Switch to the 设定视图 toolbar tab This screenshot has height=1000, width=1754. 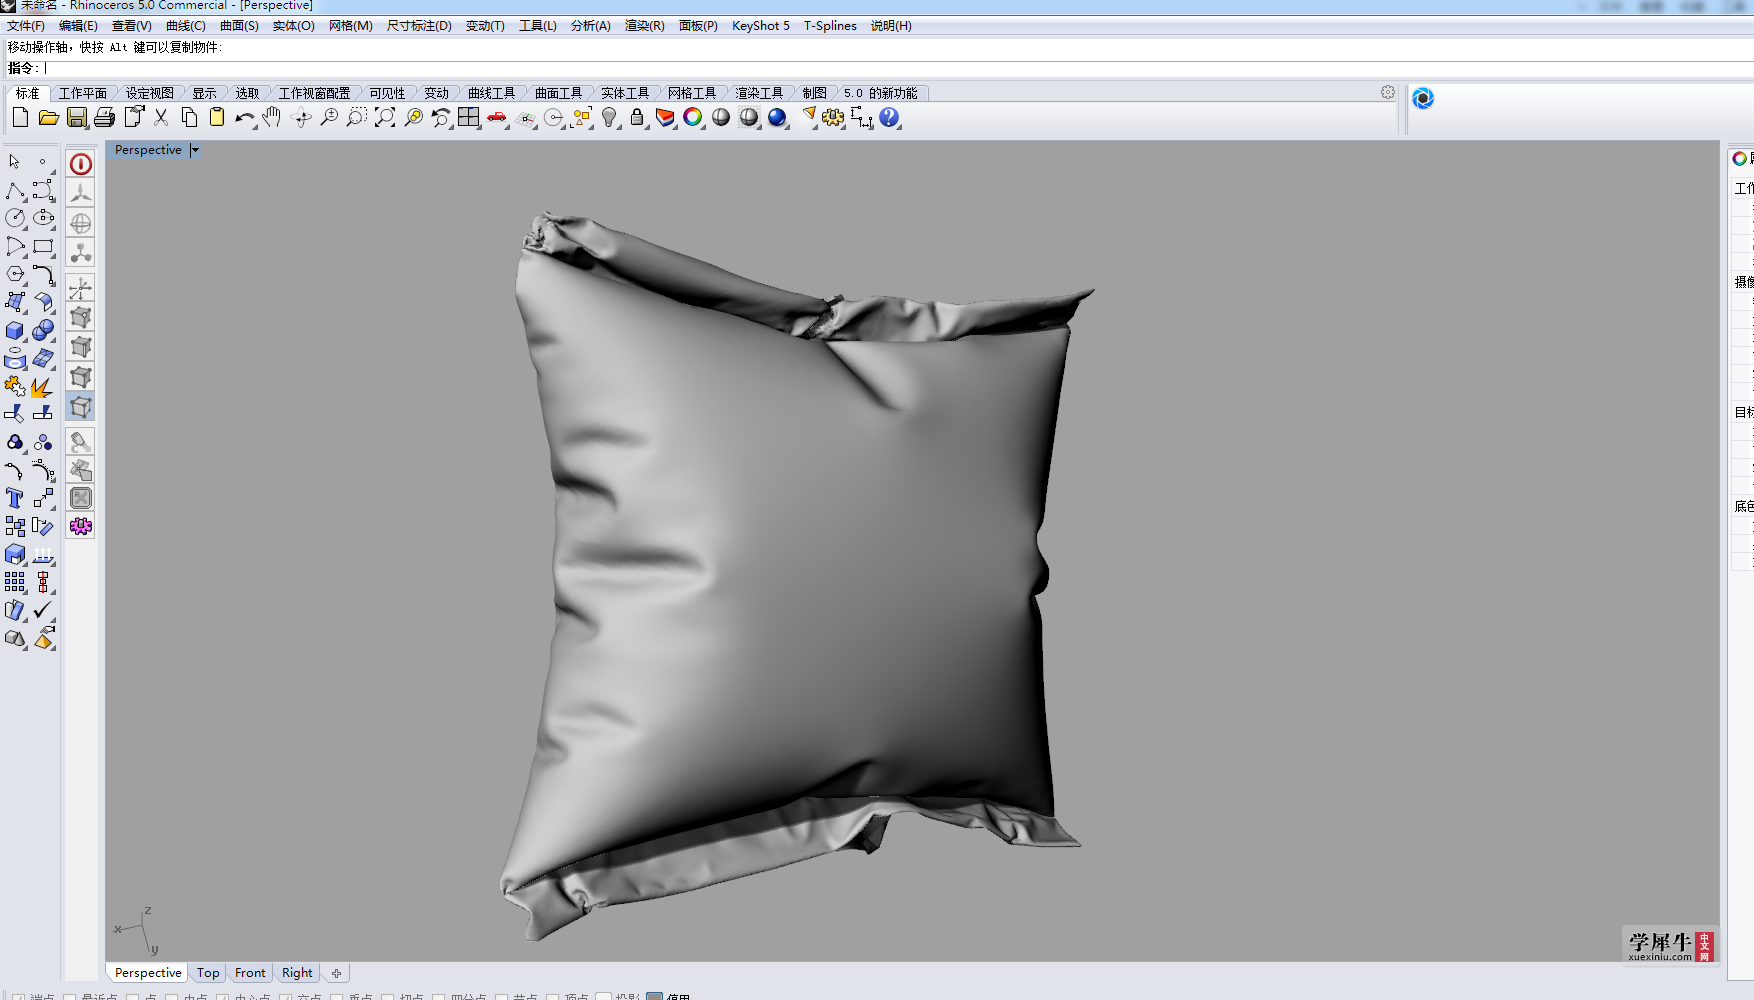pyautogui.click(x=149, y=93)
